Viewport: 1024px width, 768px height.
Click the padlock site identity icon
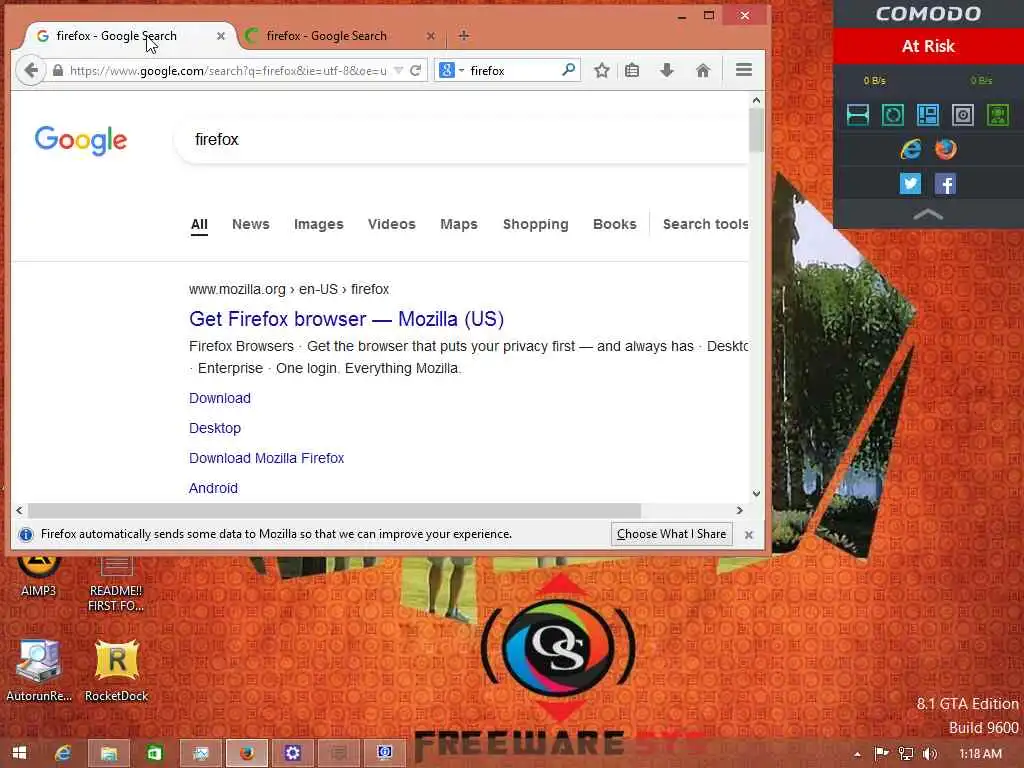(x=58, y=71)
